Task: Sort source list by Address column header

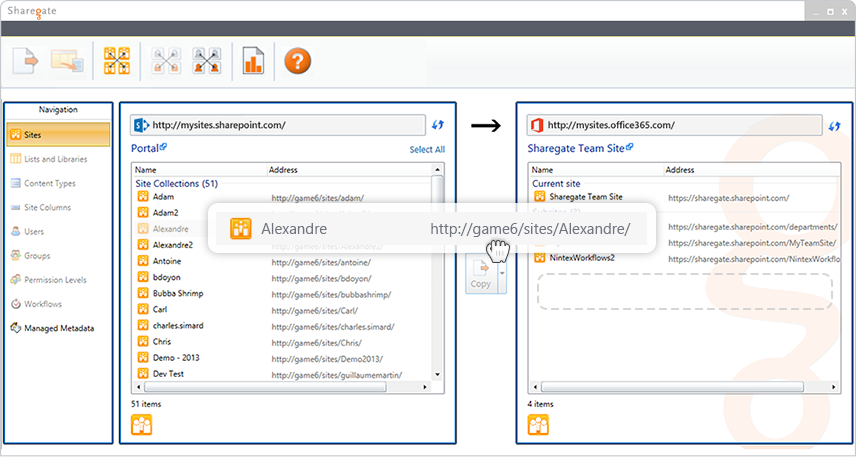Action: click(349, 170)
